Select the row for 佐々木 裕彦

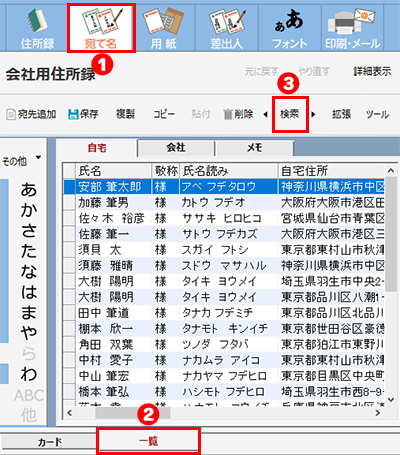point(224,218)
